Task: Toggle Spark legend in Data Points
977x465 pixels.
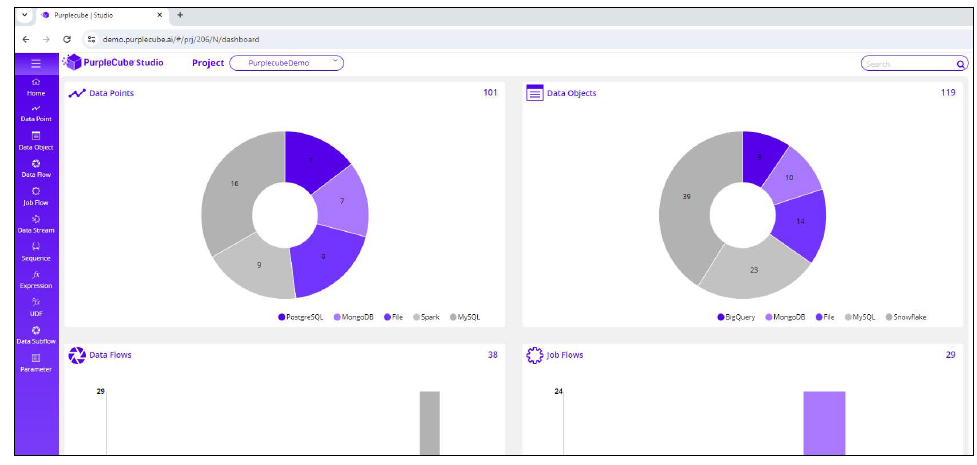Action: (x=426, y=317)
